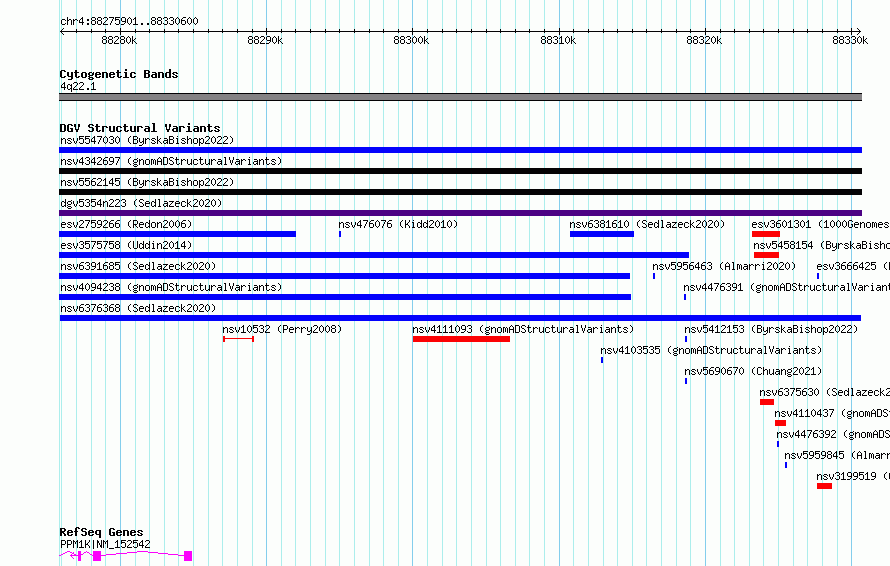Viewport: 890px width, 566px height.
Task: Click the red bar of esv3601301
Action: click(766, 234)
